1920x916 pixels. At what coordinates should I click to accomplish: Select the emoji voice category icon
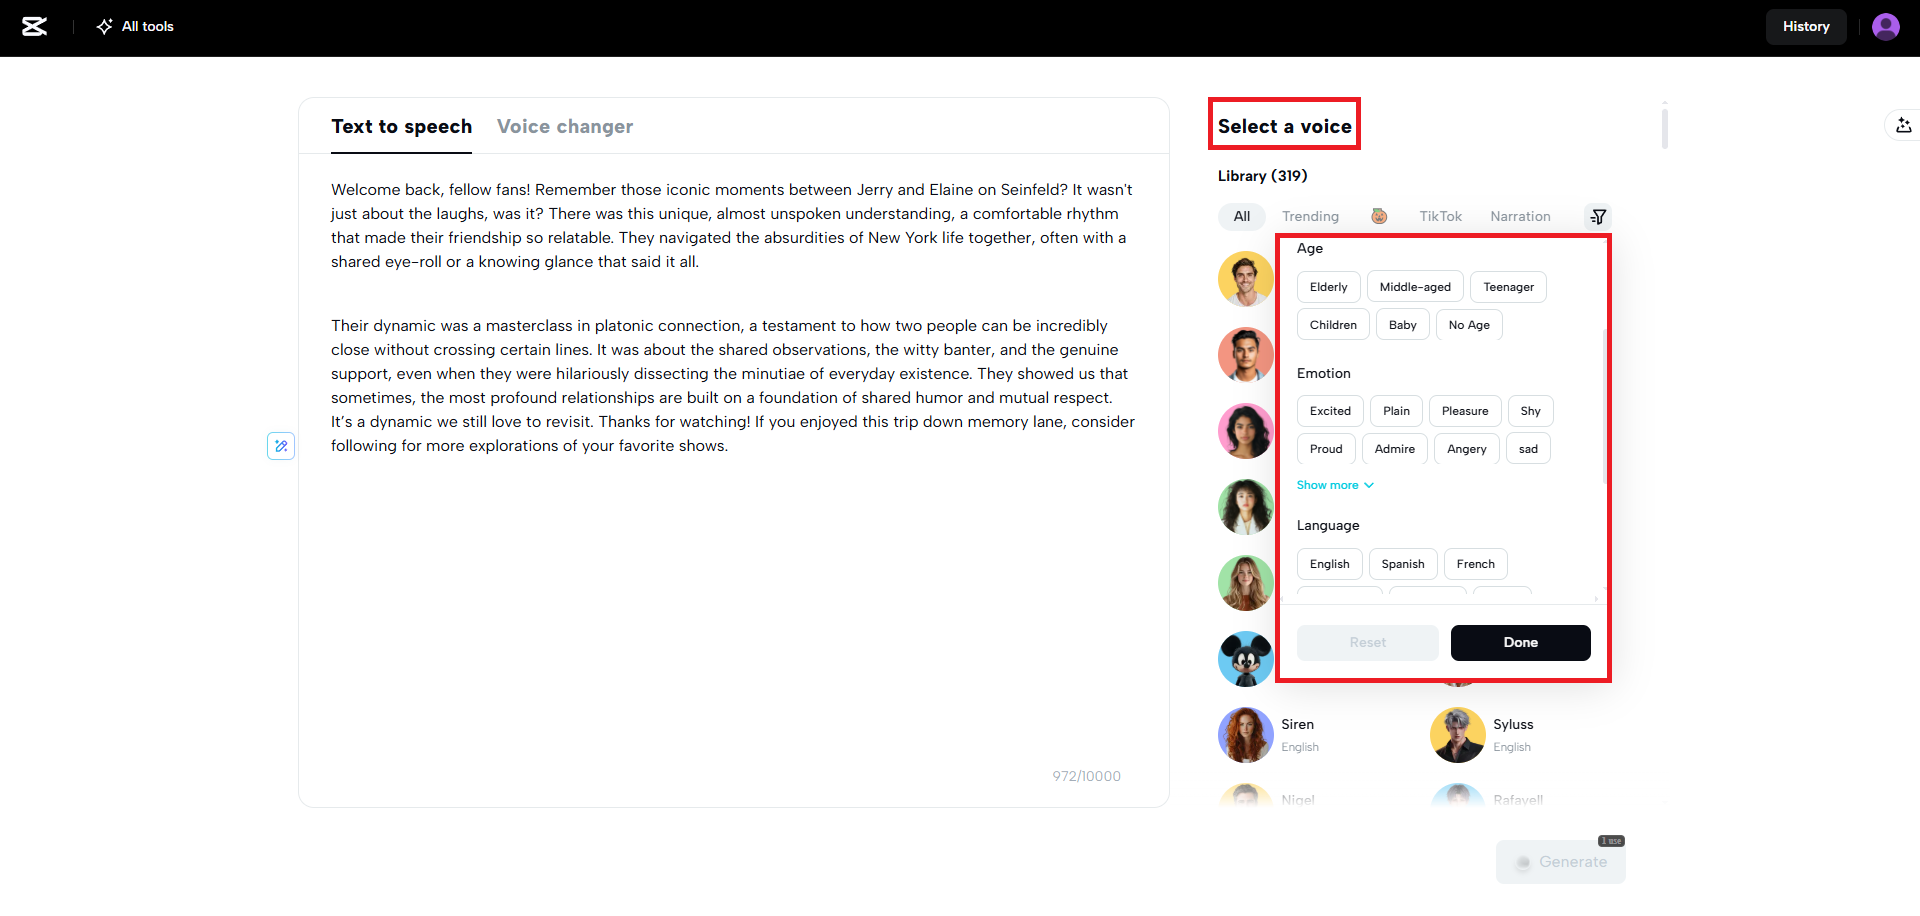point(1379,217)
